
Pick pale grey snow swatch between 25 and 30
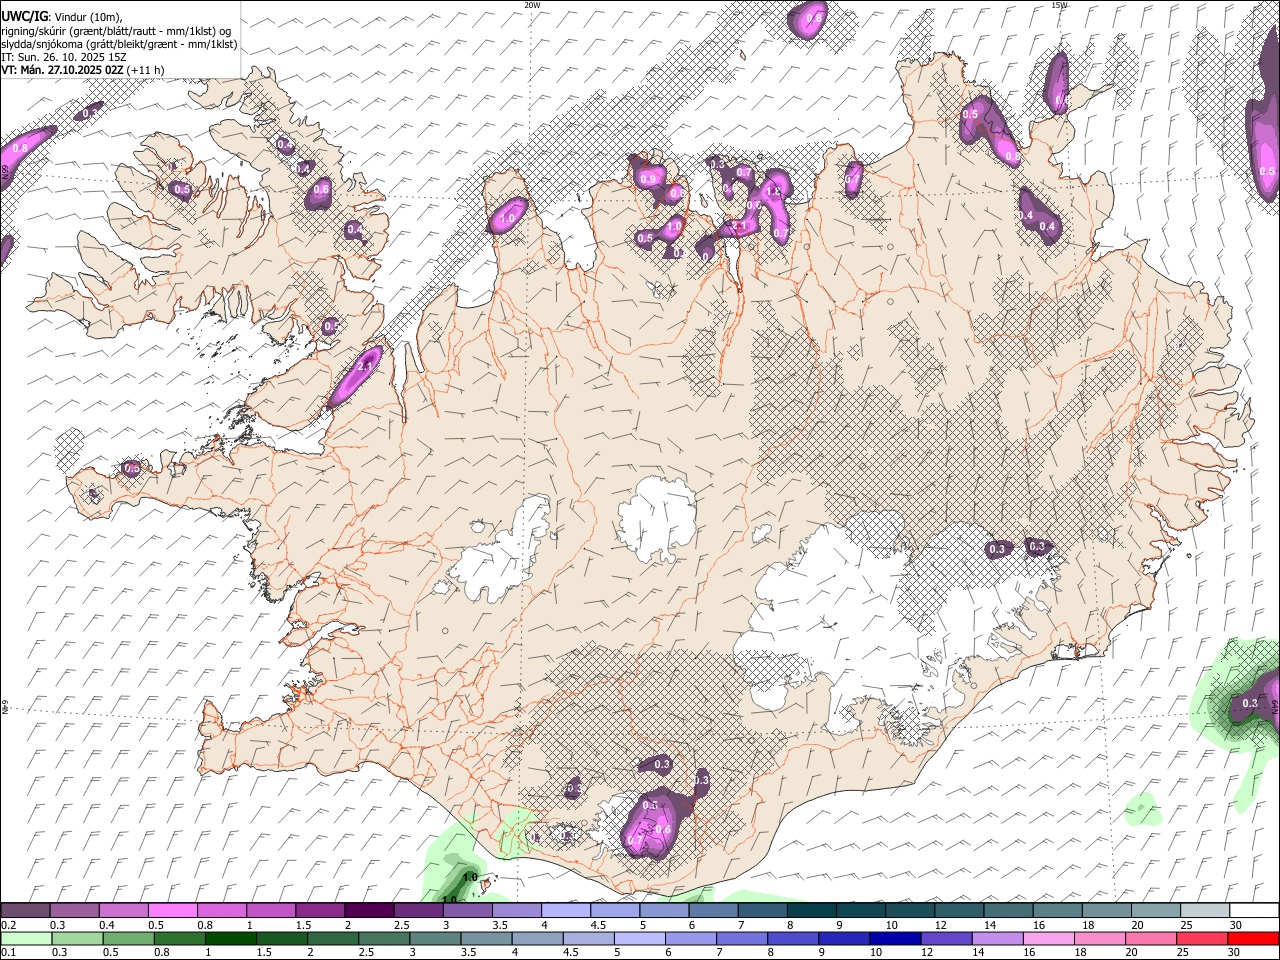pos(1205,911)
